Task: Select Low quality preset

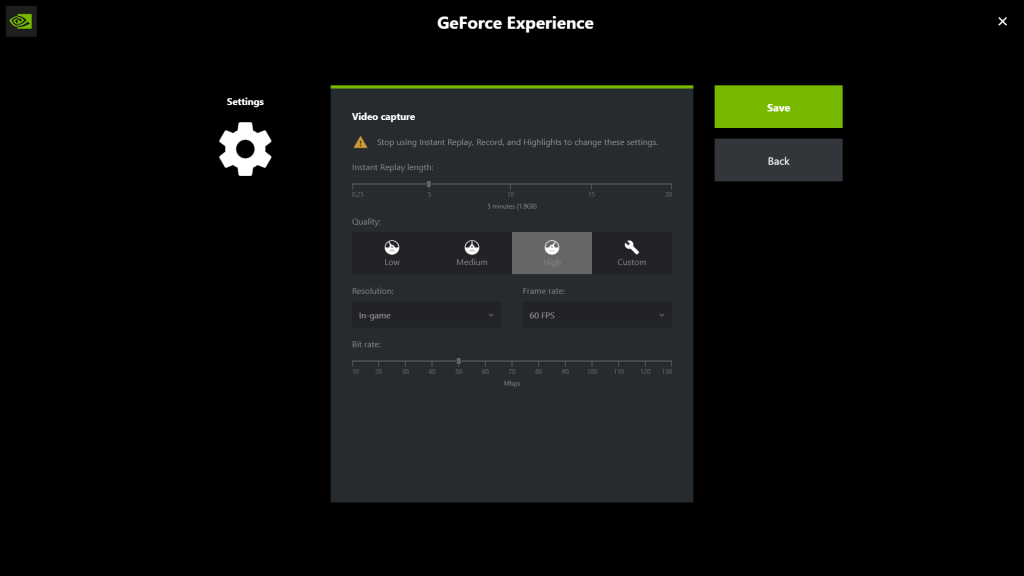Action: 392,253
